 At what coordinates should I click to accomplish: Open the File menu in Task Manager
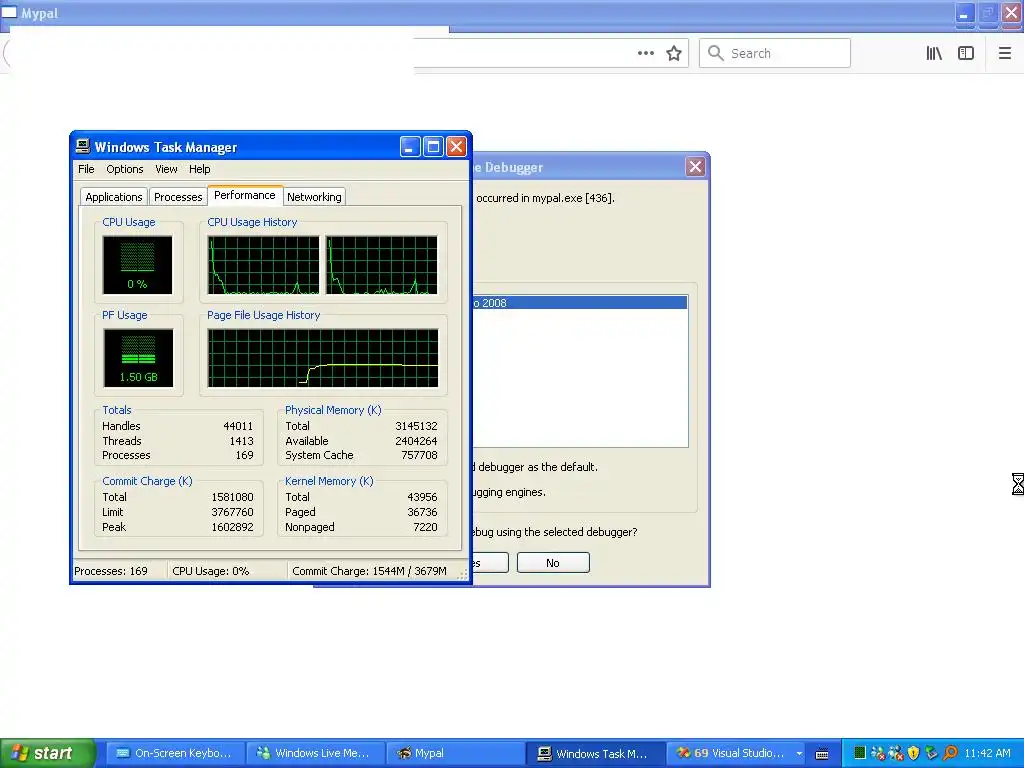[86, 169]
